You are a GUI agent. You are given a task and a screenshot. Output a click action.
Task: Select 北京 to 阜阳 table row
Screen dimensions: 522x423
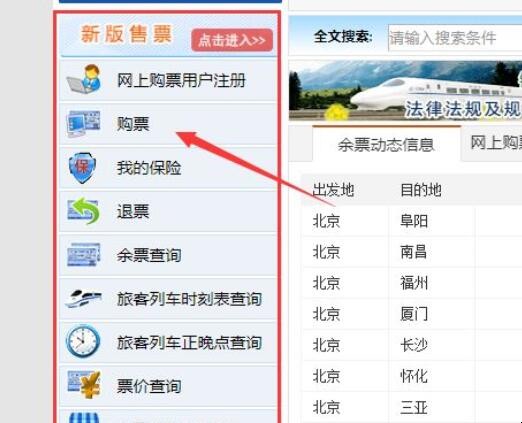[x=412, y=221]
